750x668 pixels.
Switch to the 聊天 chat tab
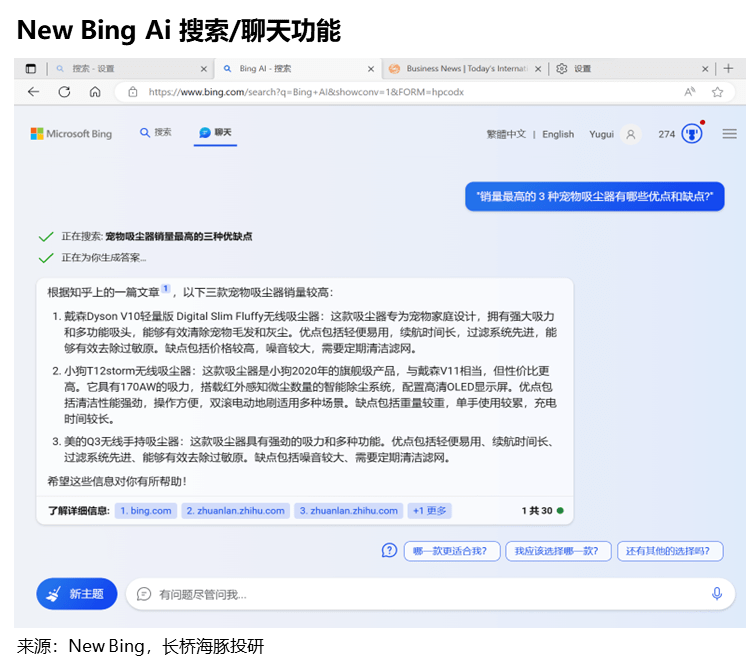tap(215, 133)
